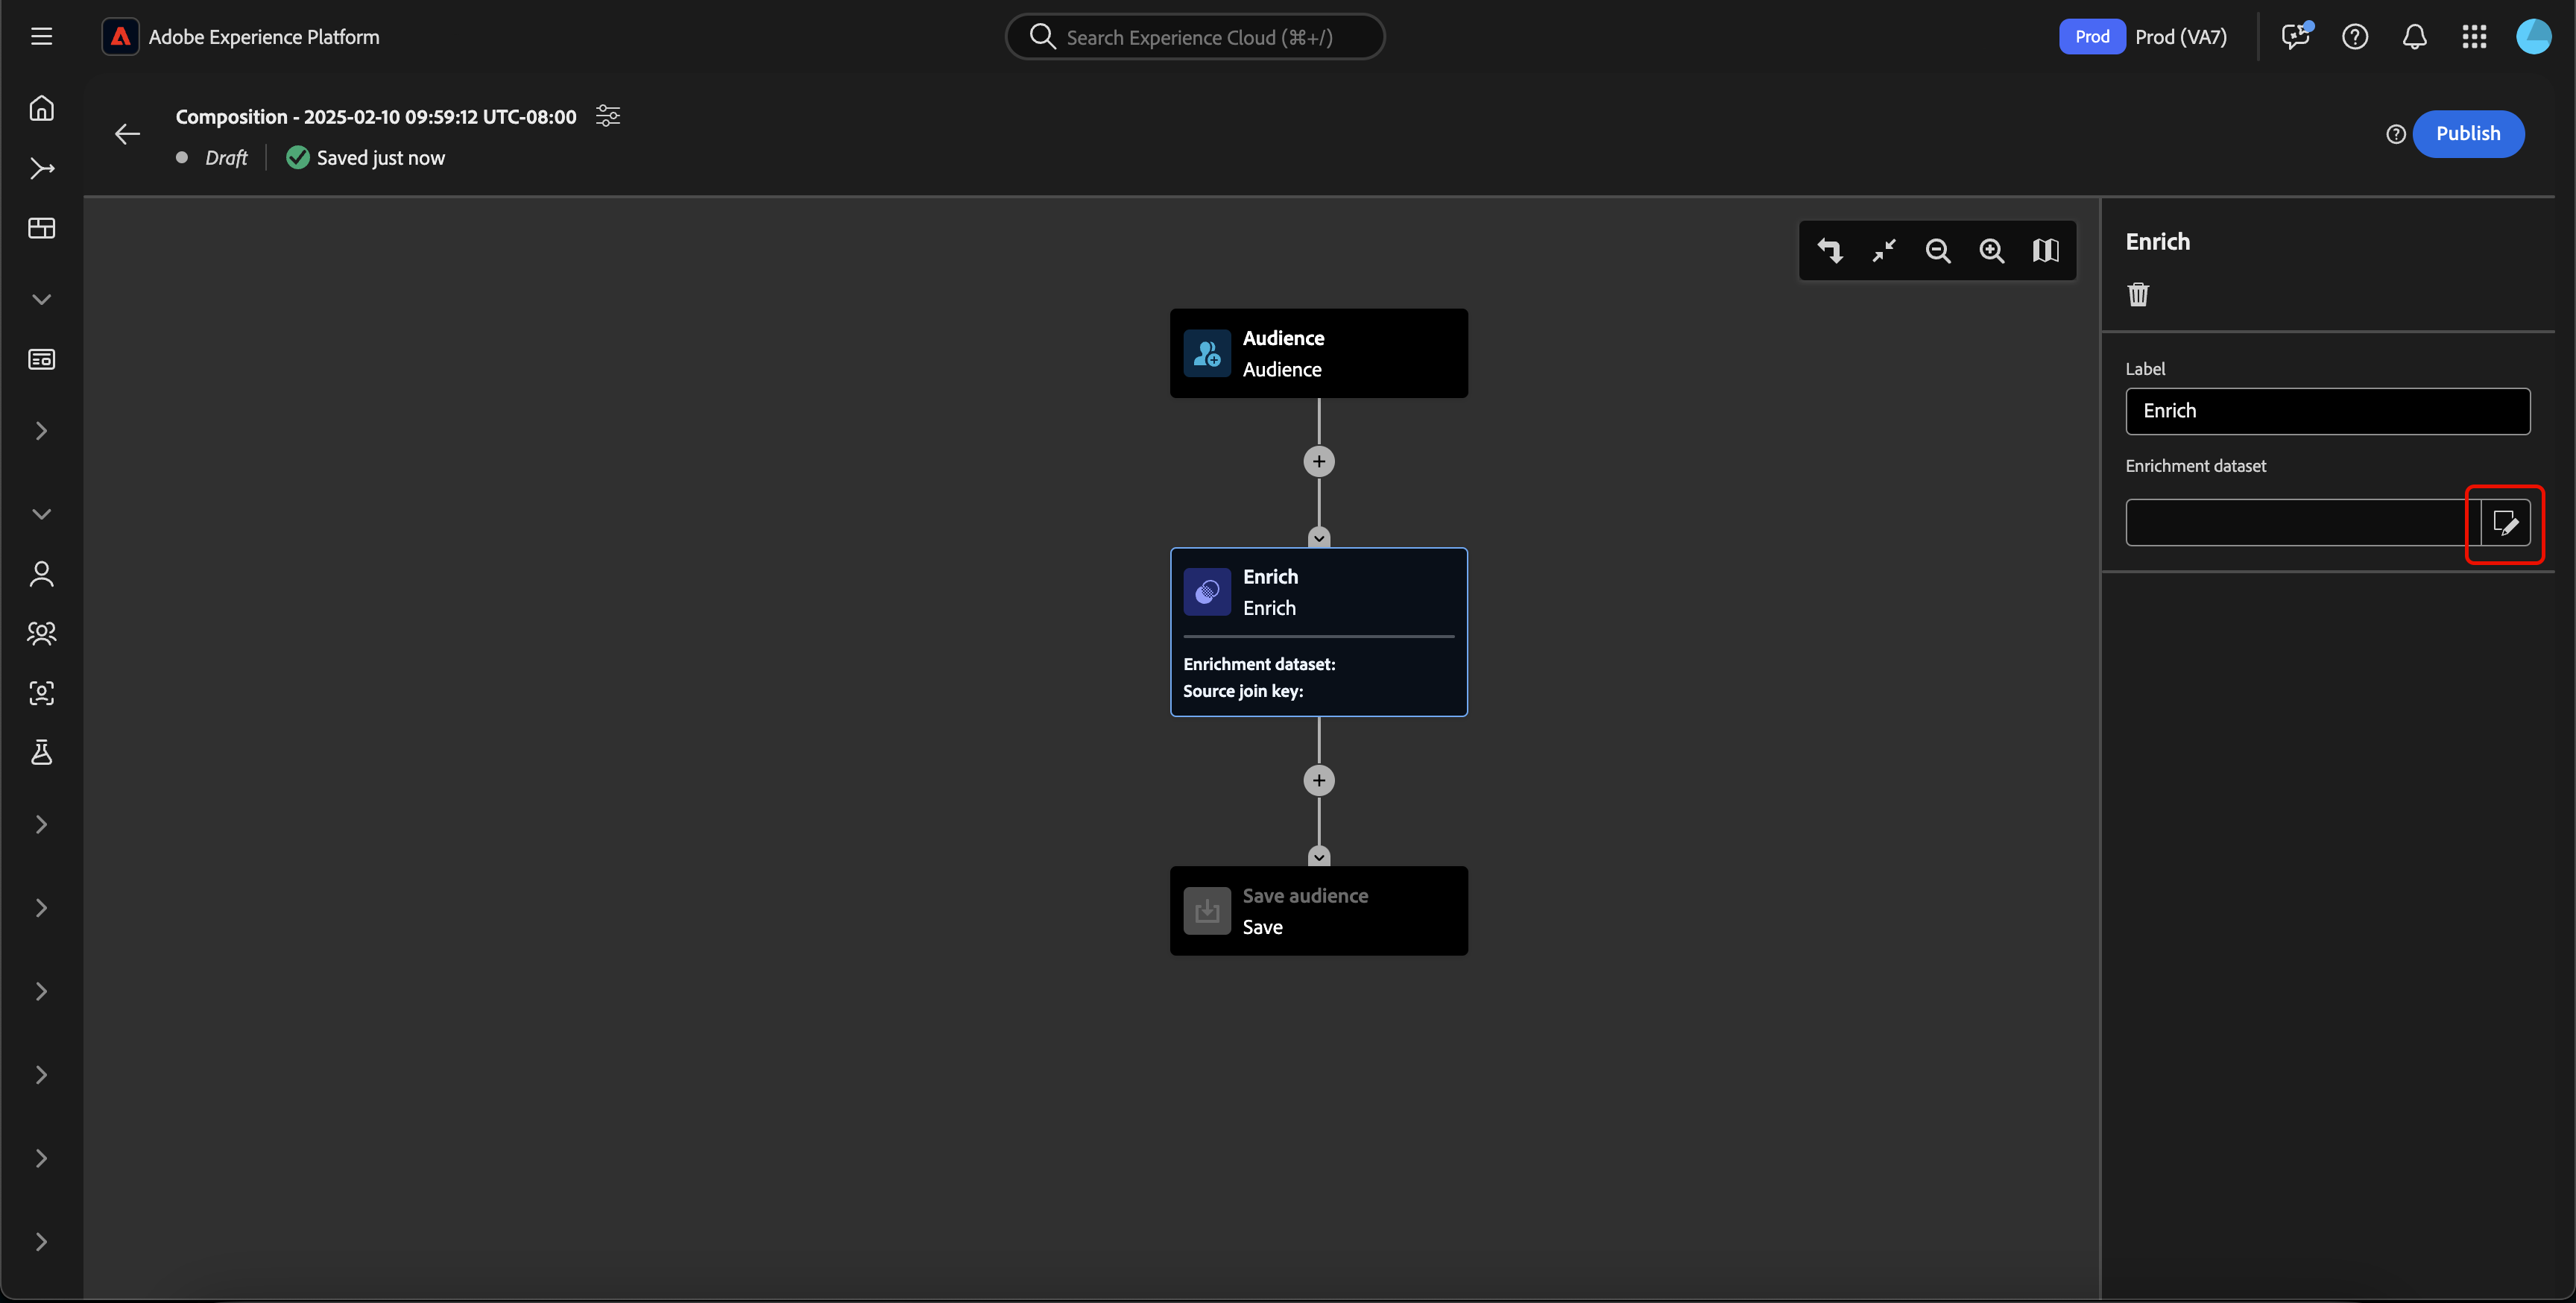Go back using the left arrow
Screen dimensions: 2576x1303
(x=127, y=134)
